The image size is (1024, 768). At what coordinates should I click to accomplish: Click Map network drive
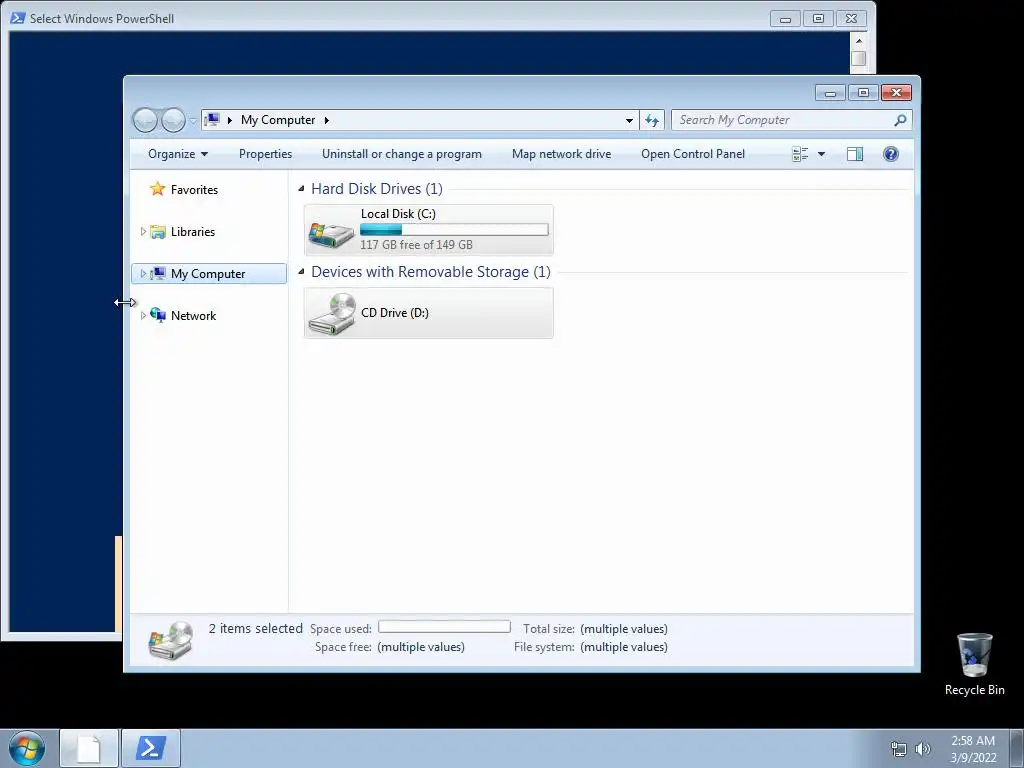pyautogui.click(x=562, y=154)
